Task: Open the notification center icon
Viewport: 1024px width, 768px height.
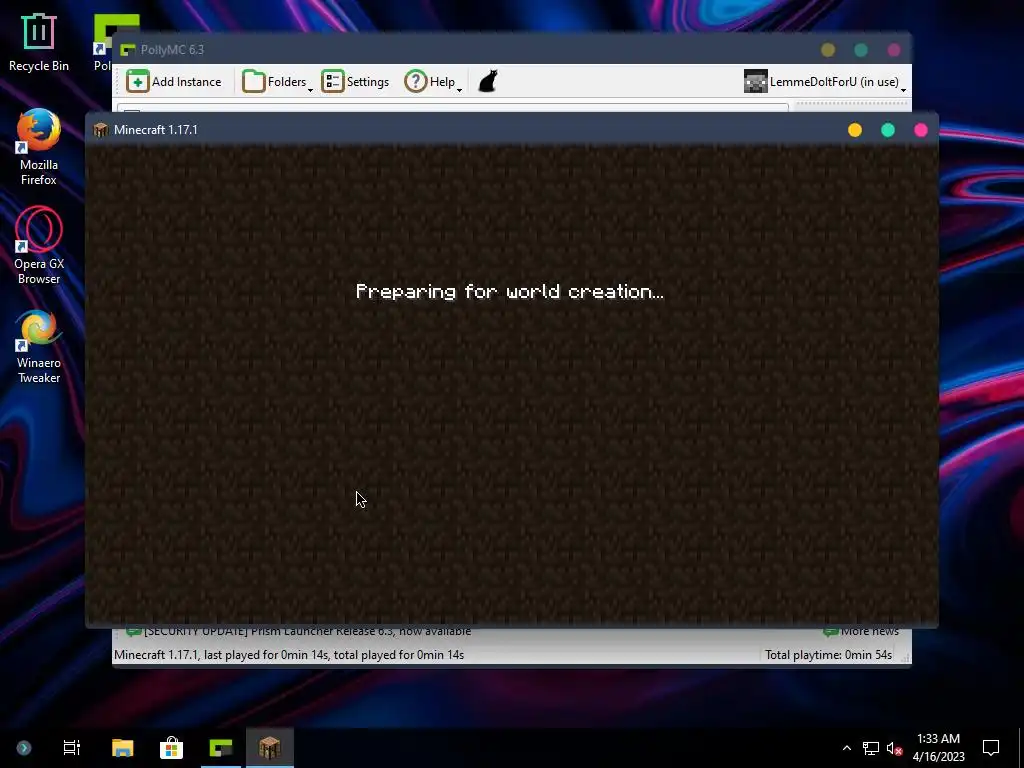Action: [x=991, y=748]
